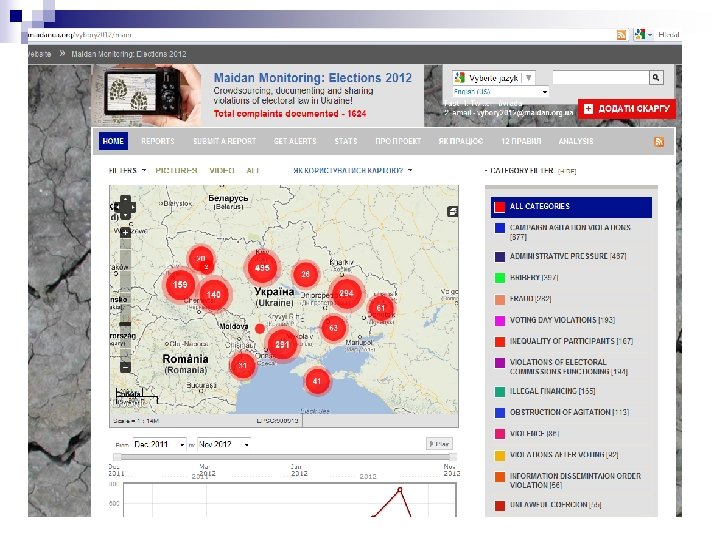
Task: Open the Analysis tab
Action: point(576,141)
